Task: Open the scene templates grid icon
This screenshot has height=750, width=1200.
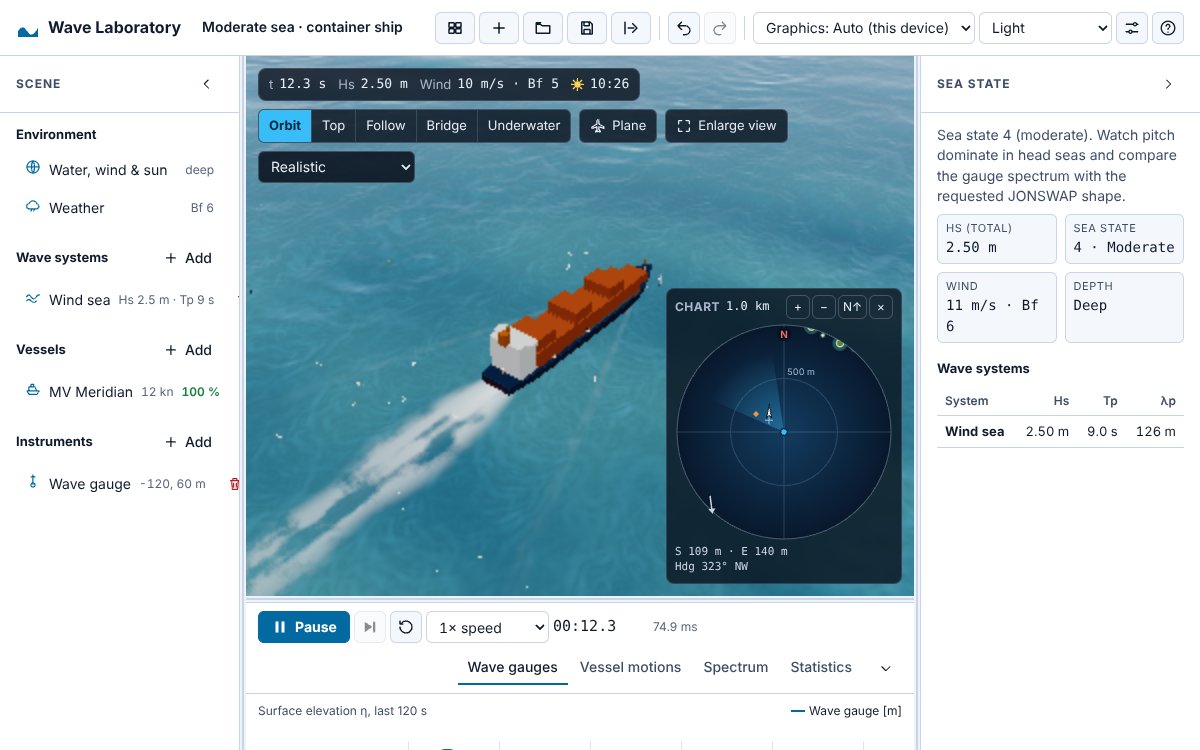Action: click(455, 28)
